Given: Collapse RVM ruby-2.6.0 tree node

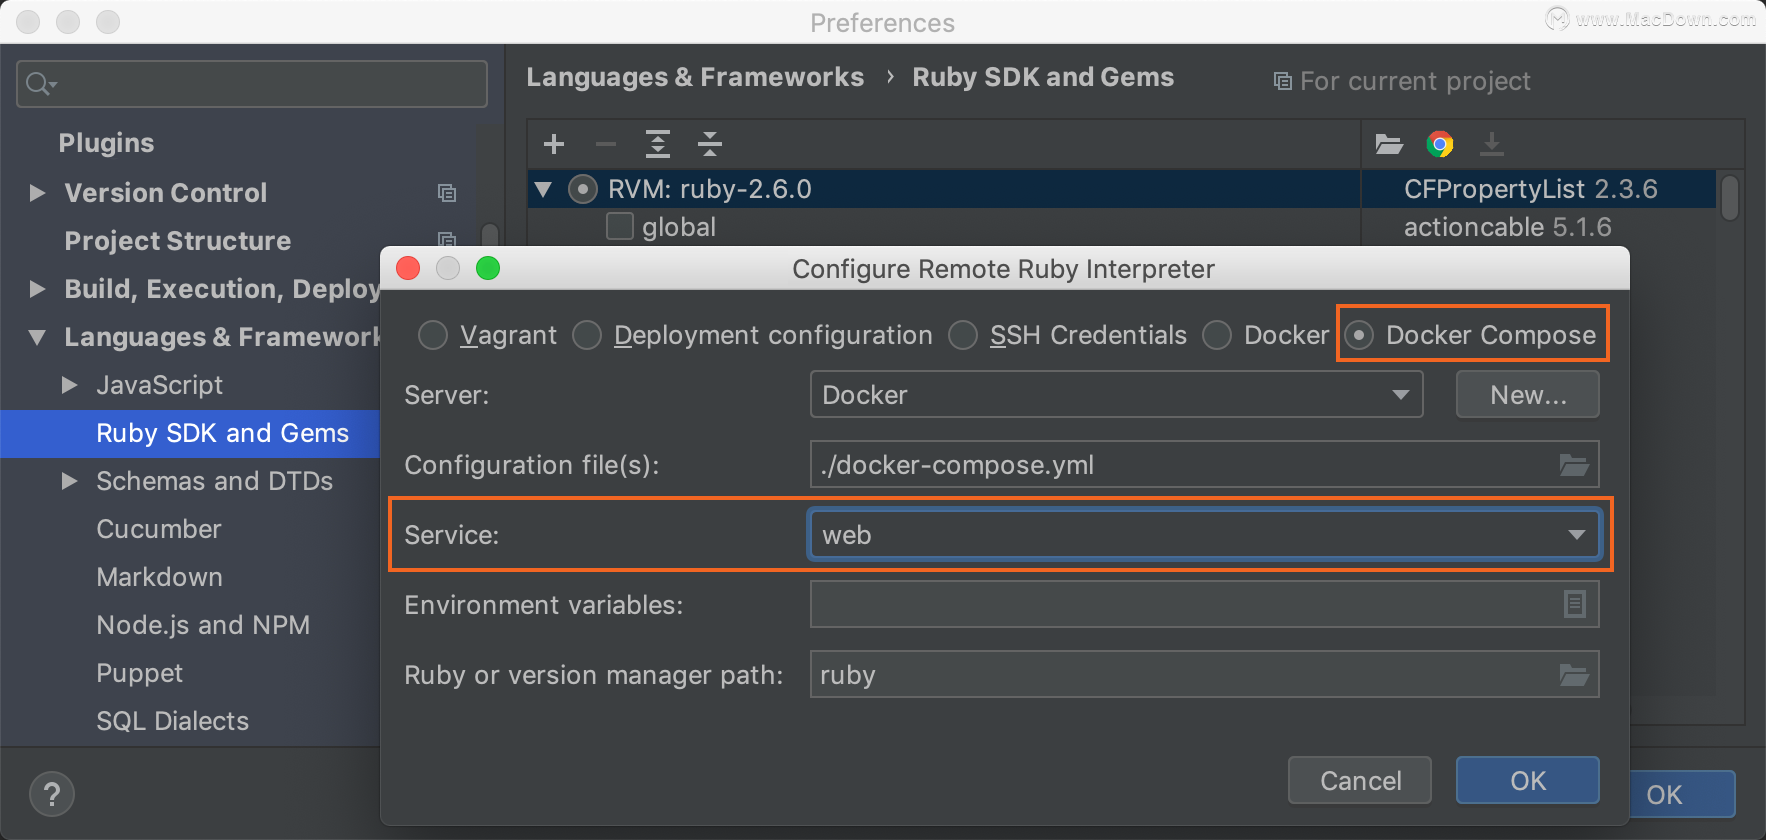Looking at the screenshot, I should [543, 189].
